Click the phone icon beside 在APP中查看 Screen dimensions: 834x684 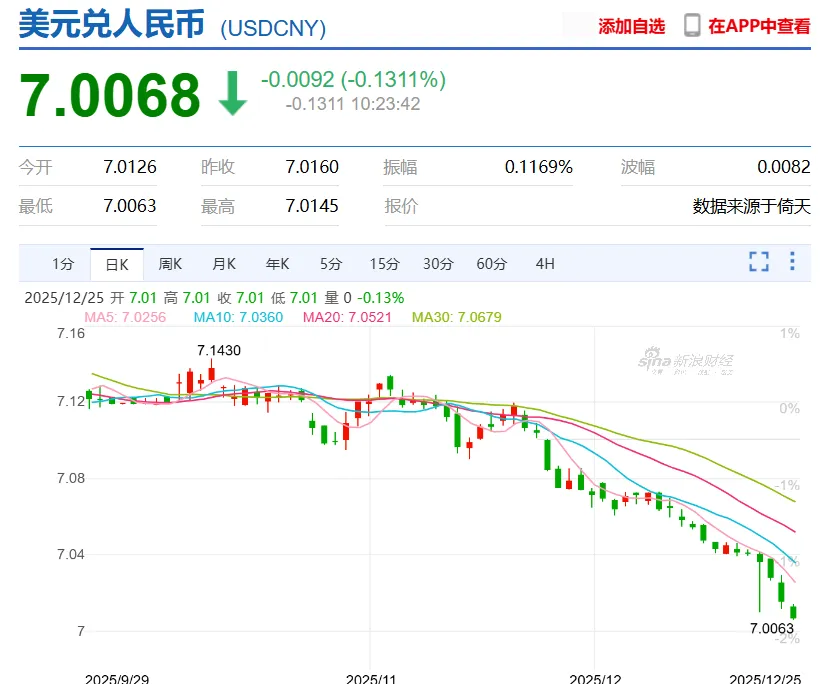691,26
